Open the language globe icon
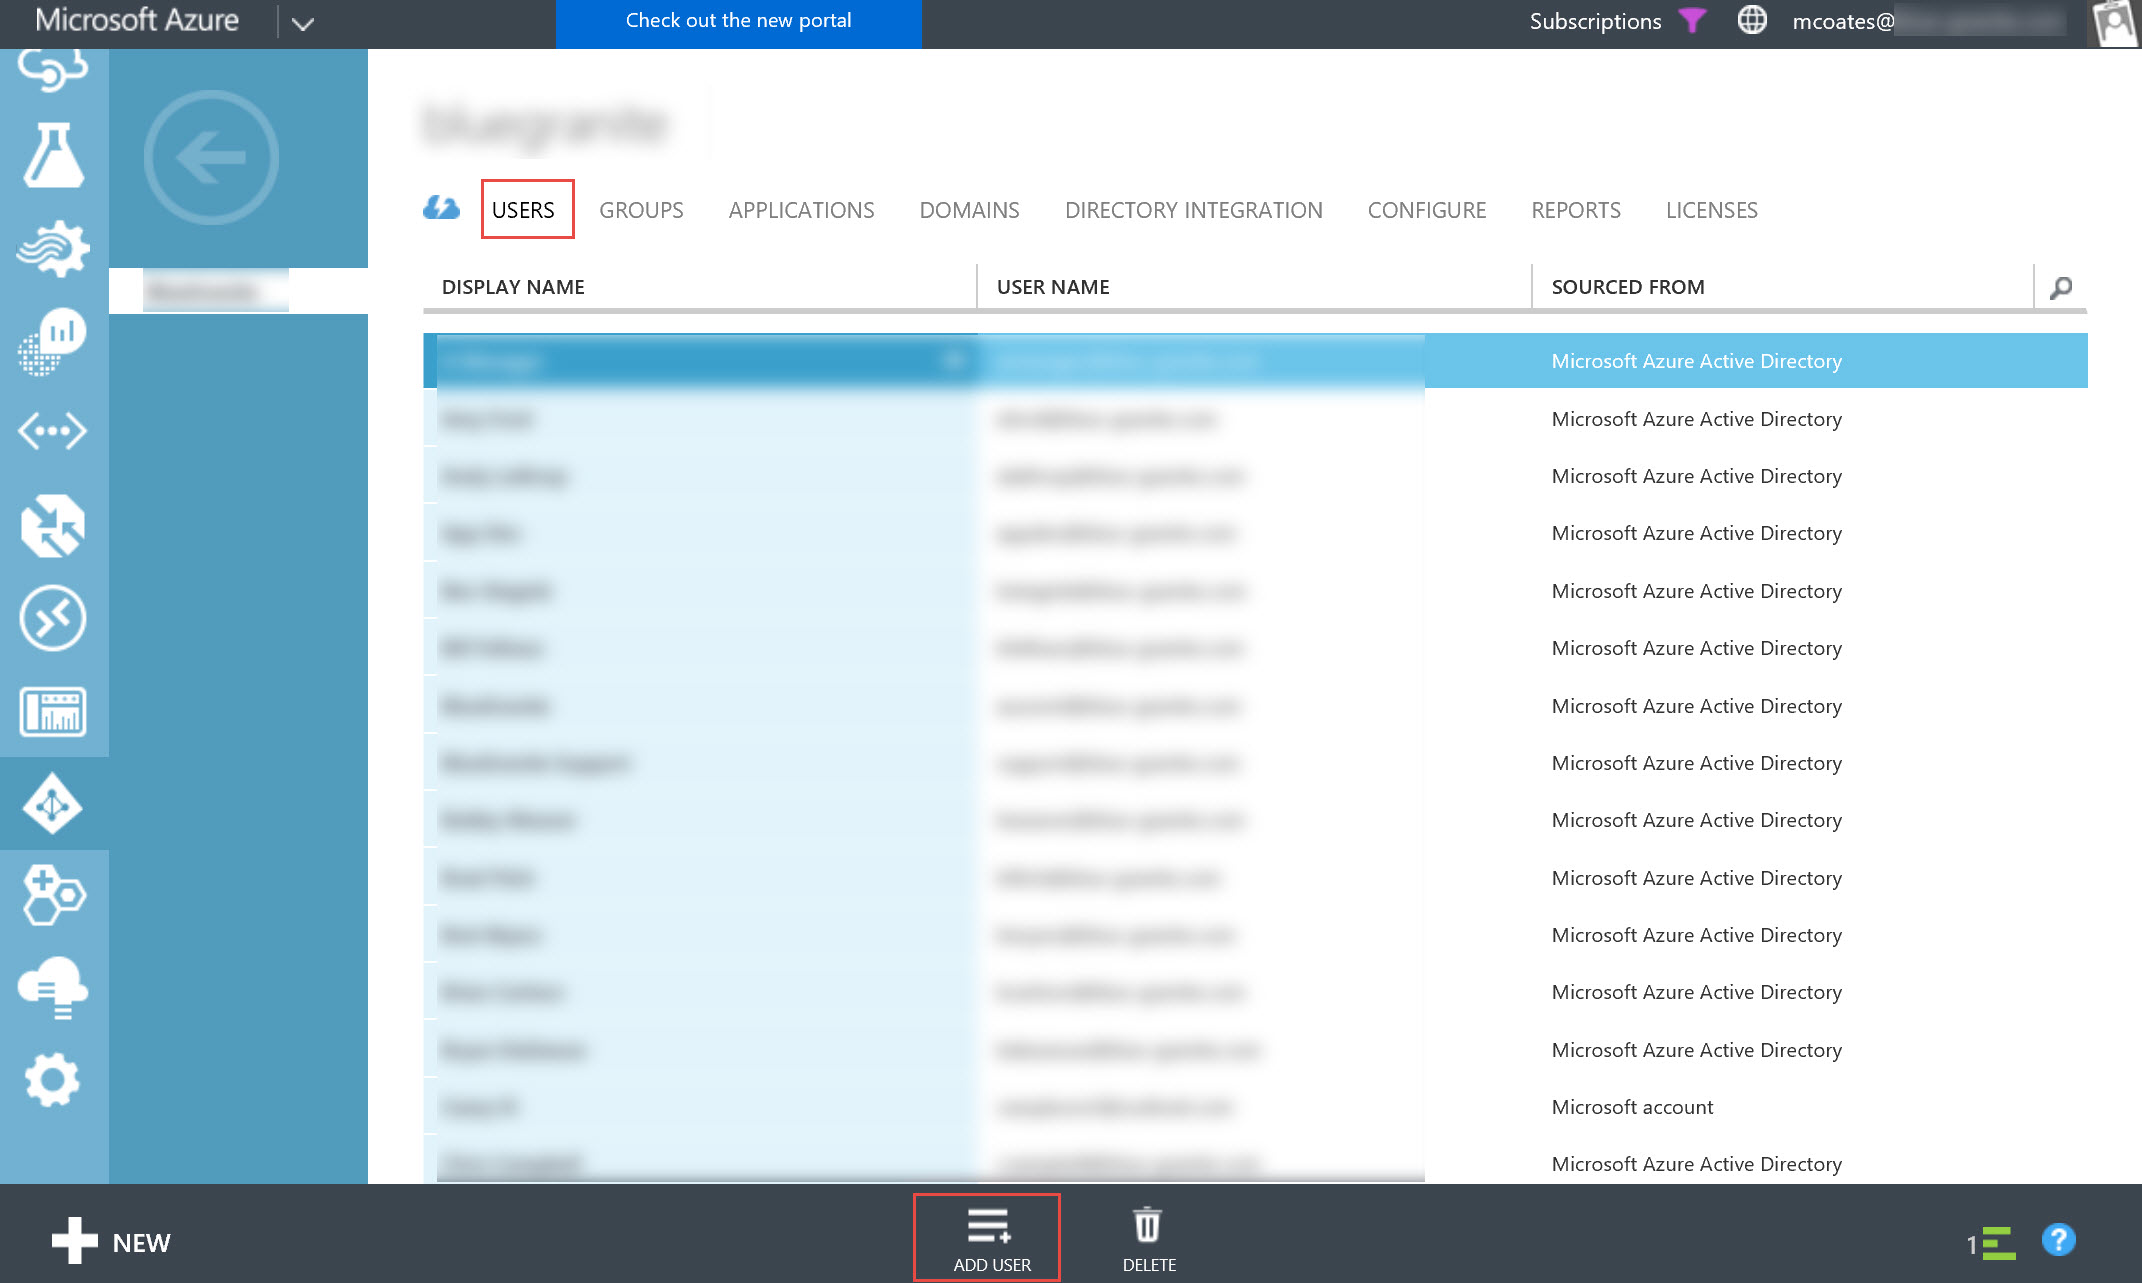 point(1752,20)
